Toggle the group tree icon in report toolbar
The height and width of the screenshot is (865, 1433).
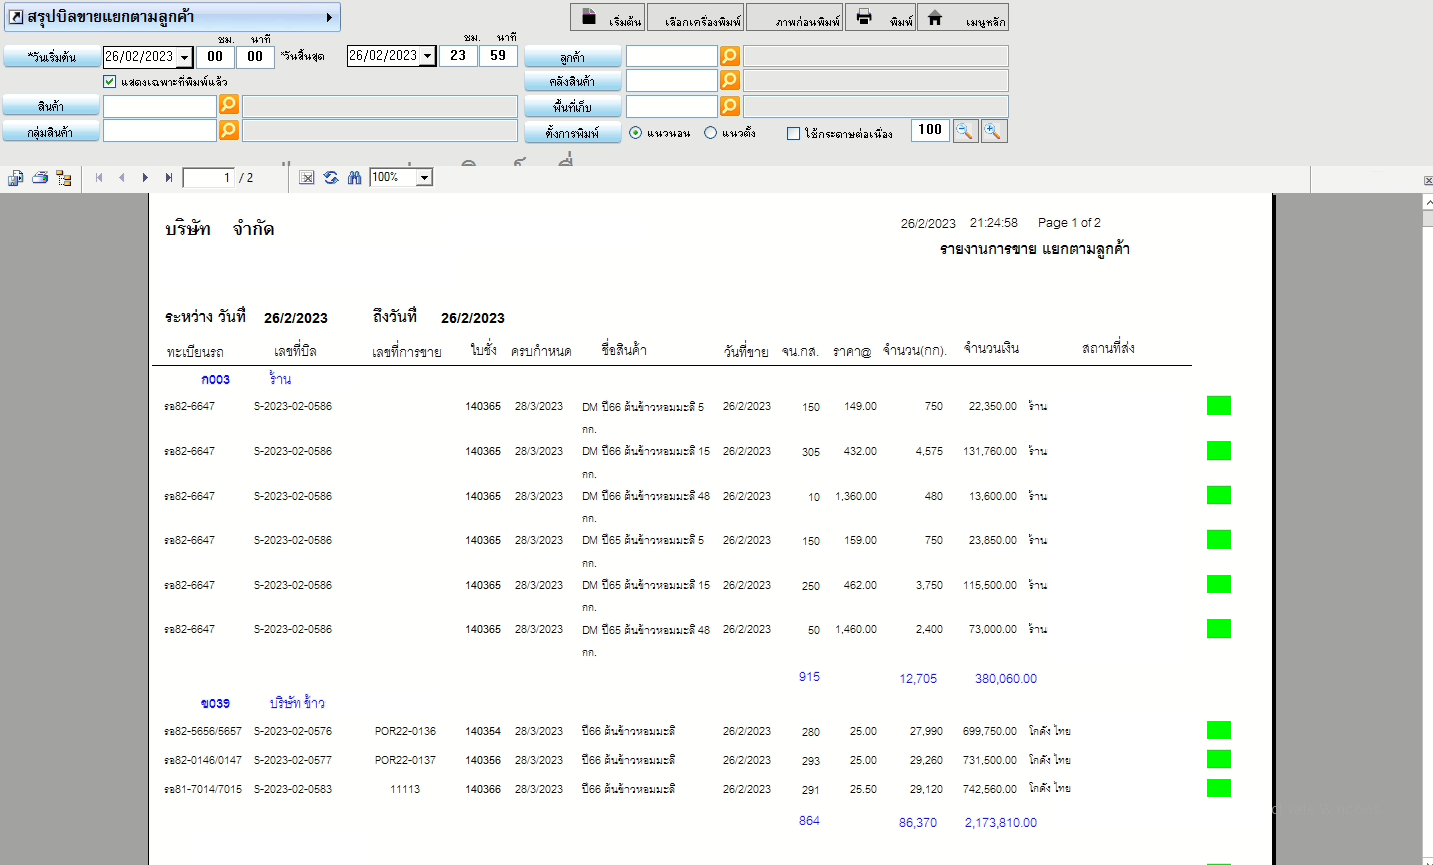(64, 178)
